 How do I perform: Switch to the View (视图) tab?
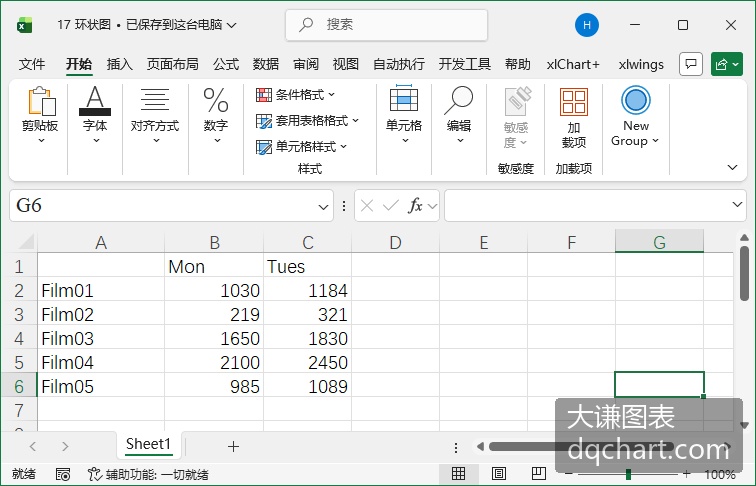(x=346, y=64)
